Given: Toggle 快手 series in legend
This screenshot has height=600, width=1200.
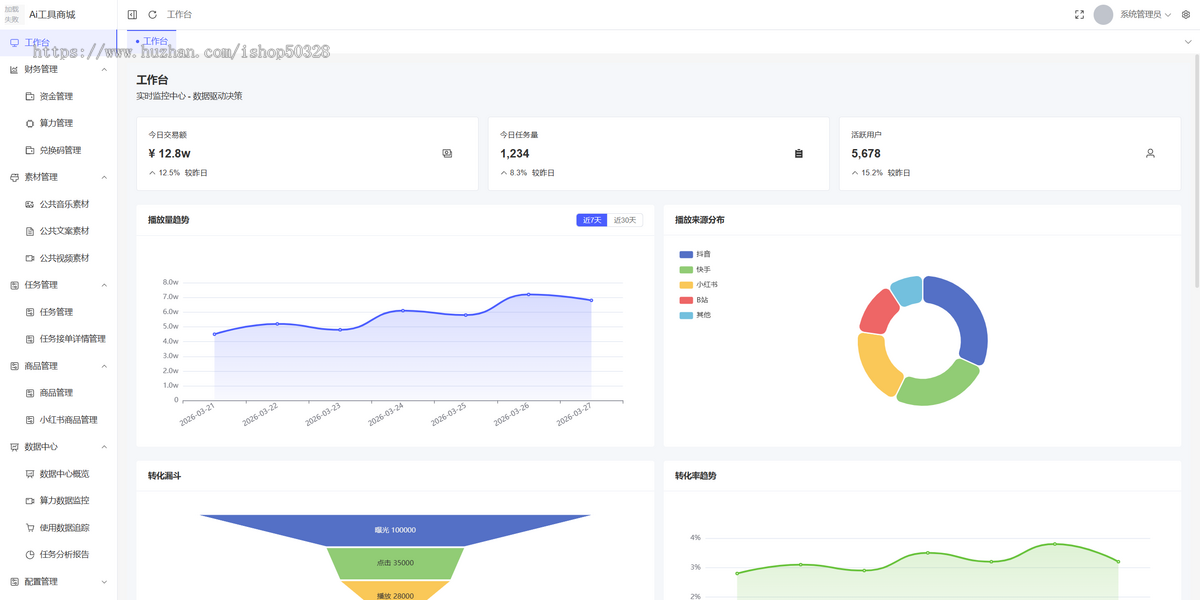Looking at the screenshot, I should click(695, 270).
